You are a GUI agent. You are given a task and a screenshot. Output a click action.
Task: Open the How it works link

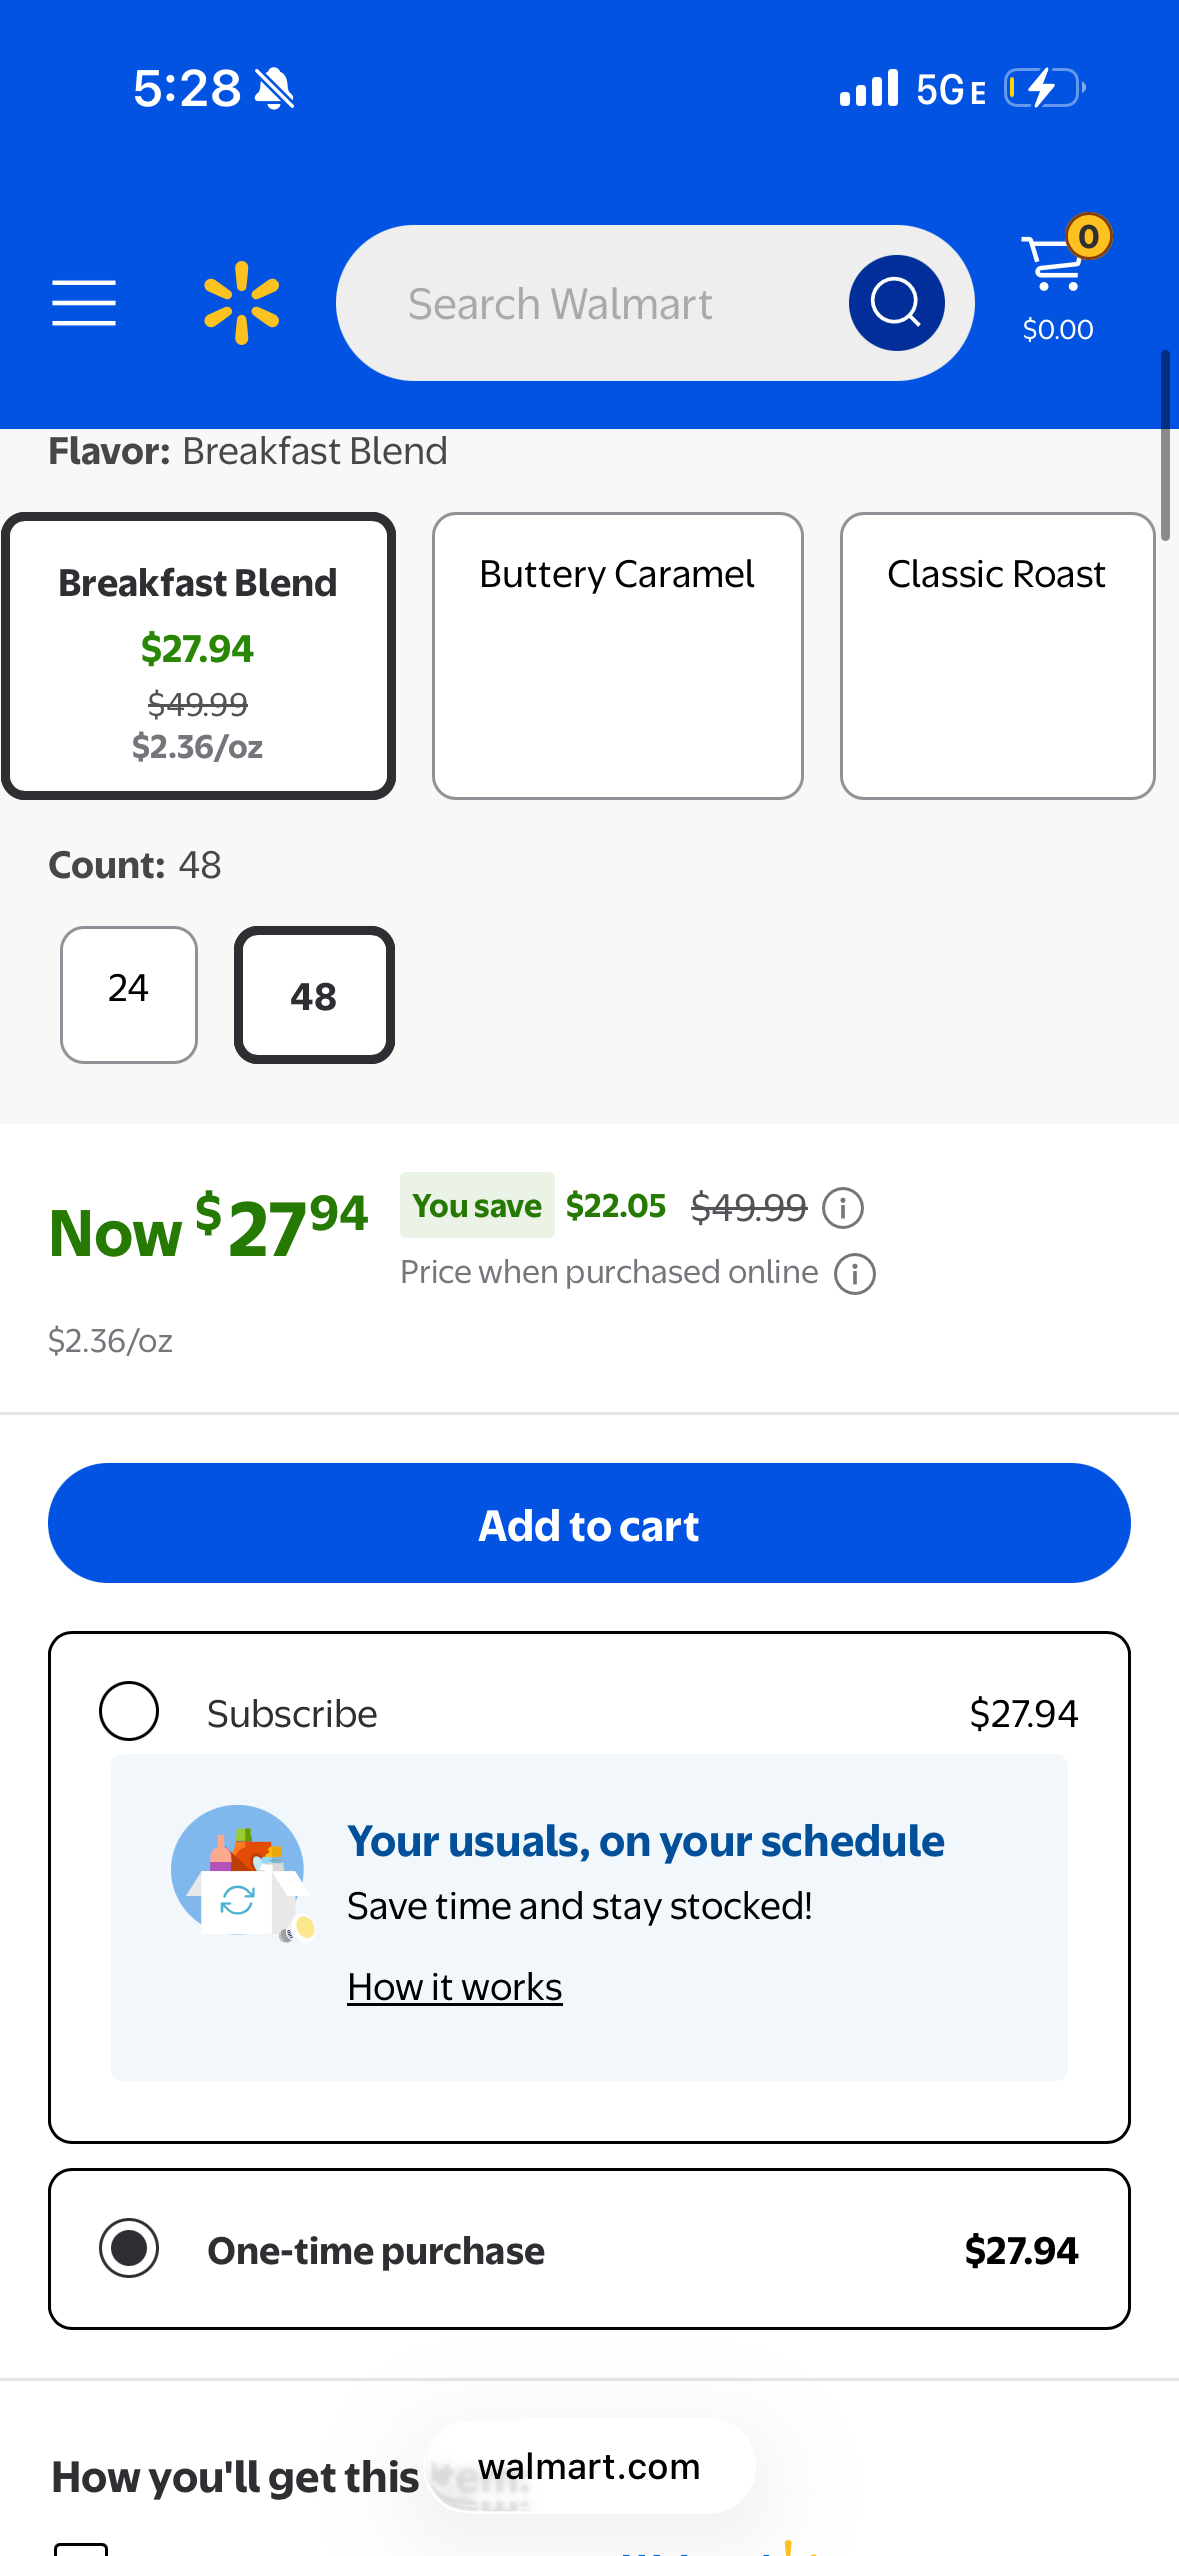click(x=454, y=1987)
